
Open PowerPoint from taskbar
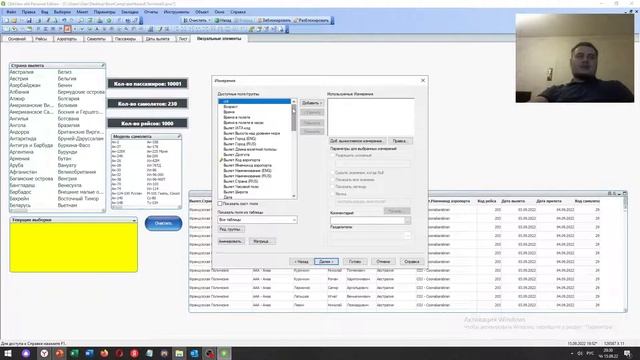pos(59,353)
